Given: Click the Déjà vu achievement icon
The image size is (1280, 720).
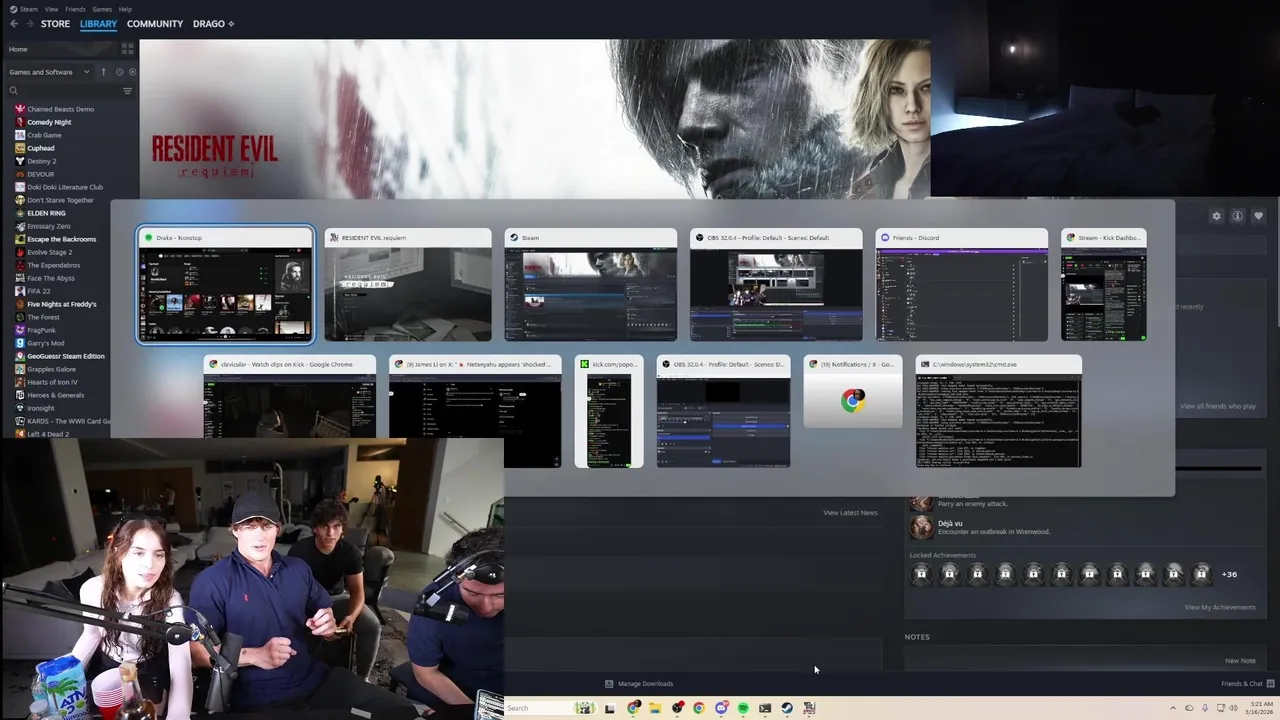Looking at the screenshot, I should point(921,527).
